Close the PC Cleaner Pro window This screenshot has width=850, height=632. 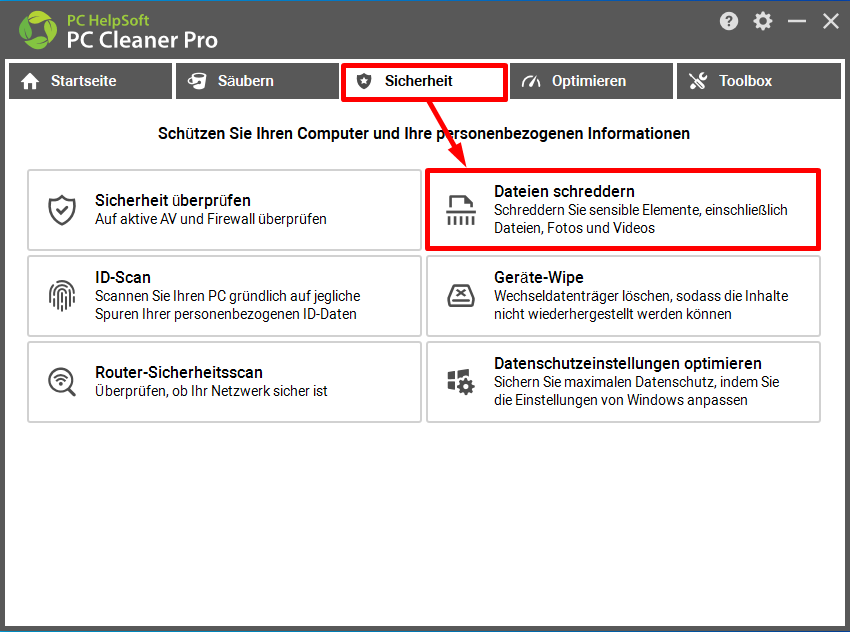(x=830, y=21)
